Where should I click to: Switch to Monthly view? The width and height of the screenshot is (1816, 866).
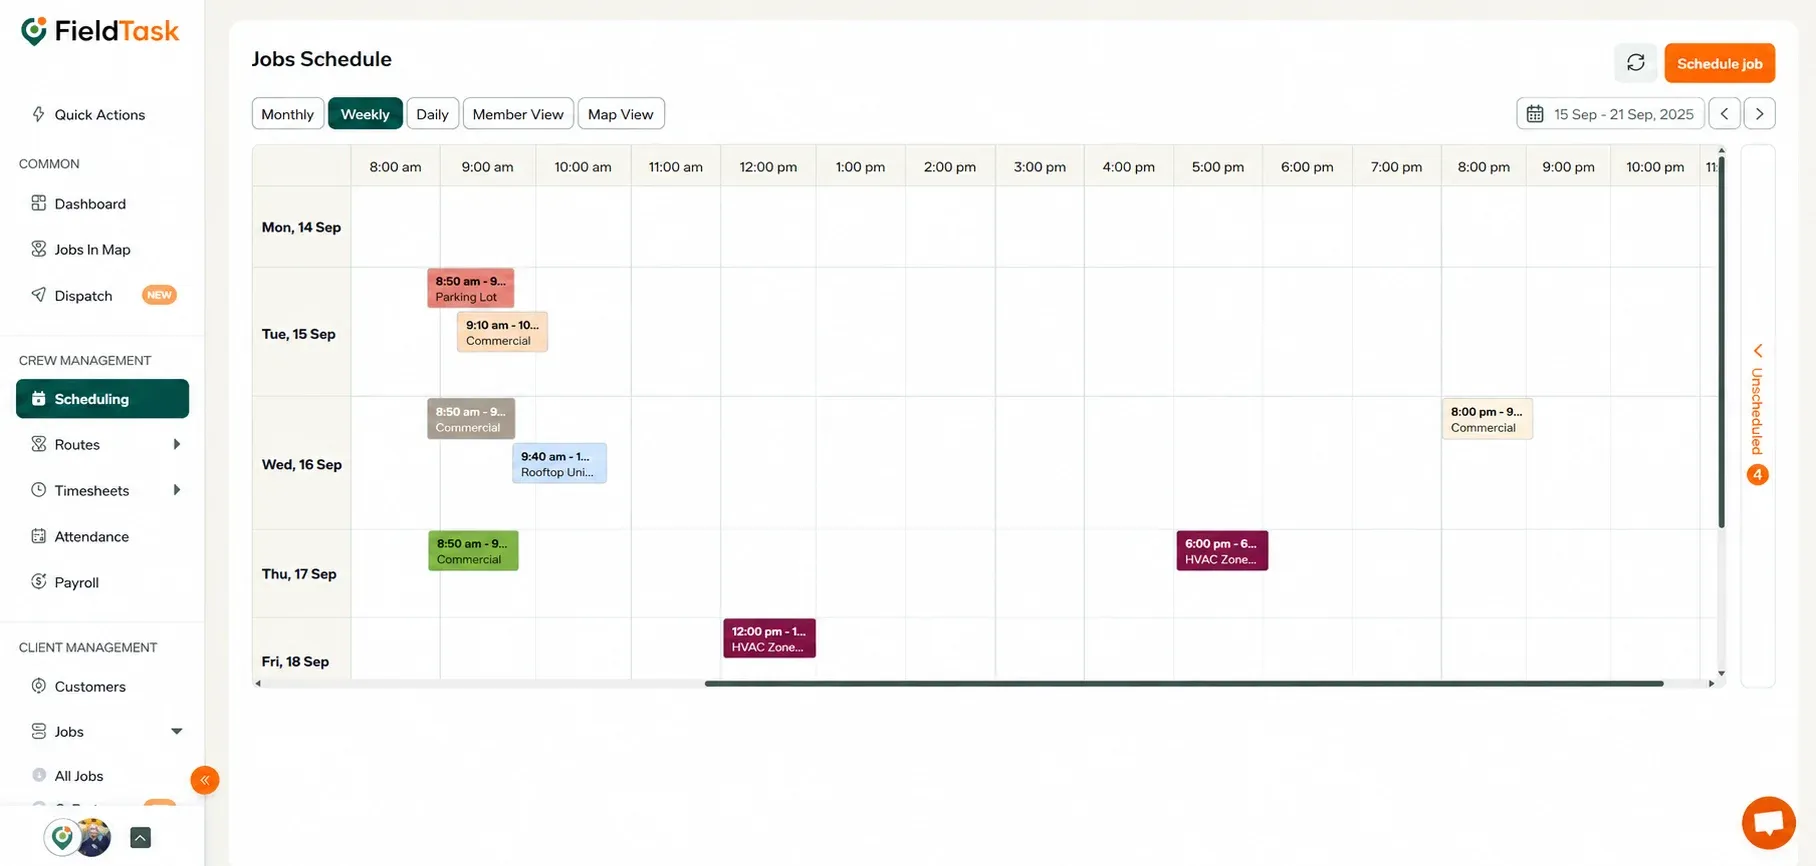coord(288,114)
